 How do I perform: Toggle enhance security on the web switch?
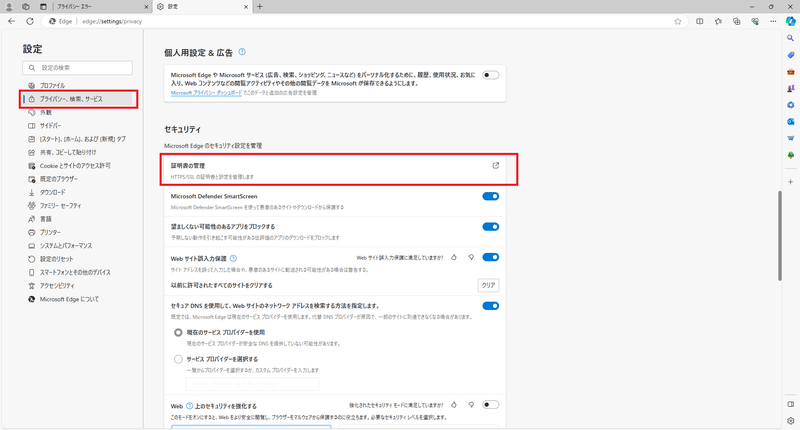coord(490,405)
